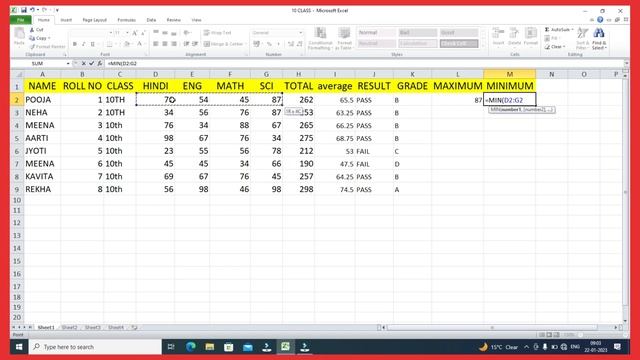Image resolution: width=640 pixels, height=360 pixels.
Task: Increase font size with Grow Font icon
Action: point(135,33)
